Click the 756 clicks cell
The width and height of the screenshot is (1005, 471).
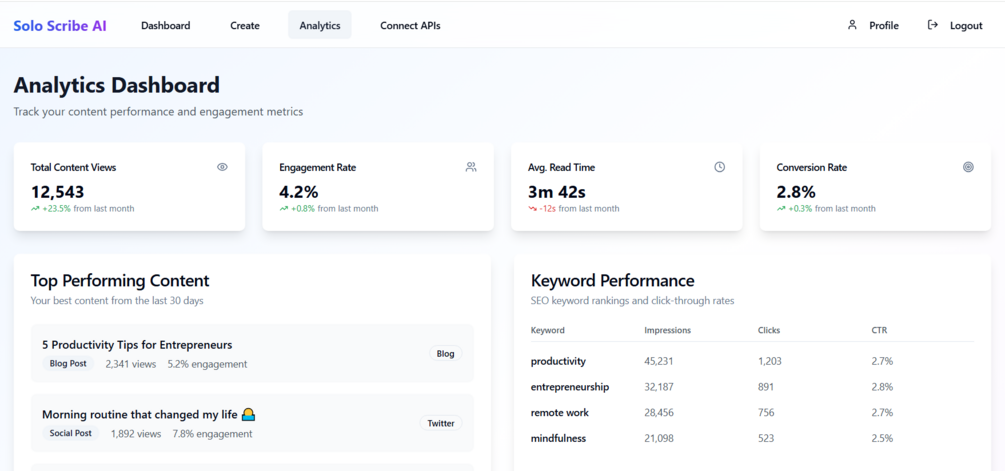[x=766, y=413]
